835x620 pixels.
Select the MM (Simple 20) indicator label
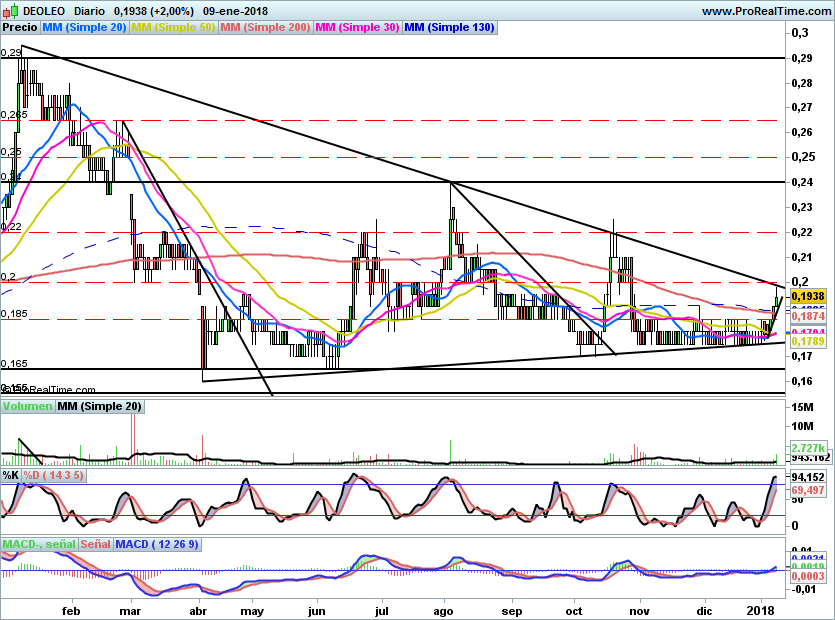[83, 27]
